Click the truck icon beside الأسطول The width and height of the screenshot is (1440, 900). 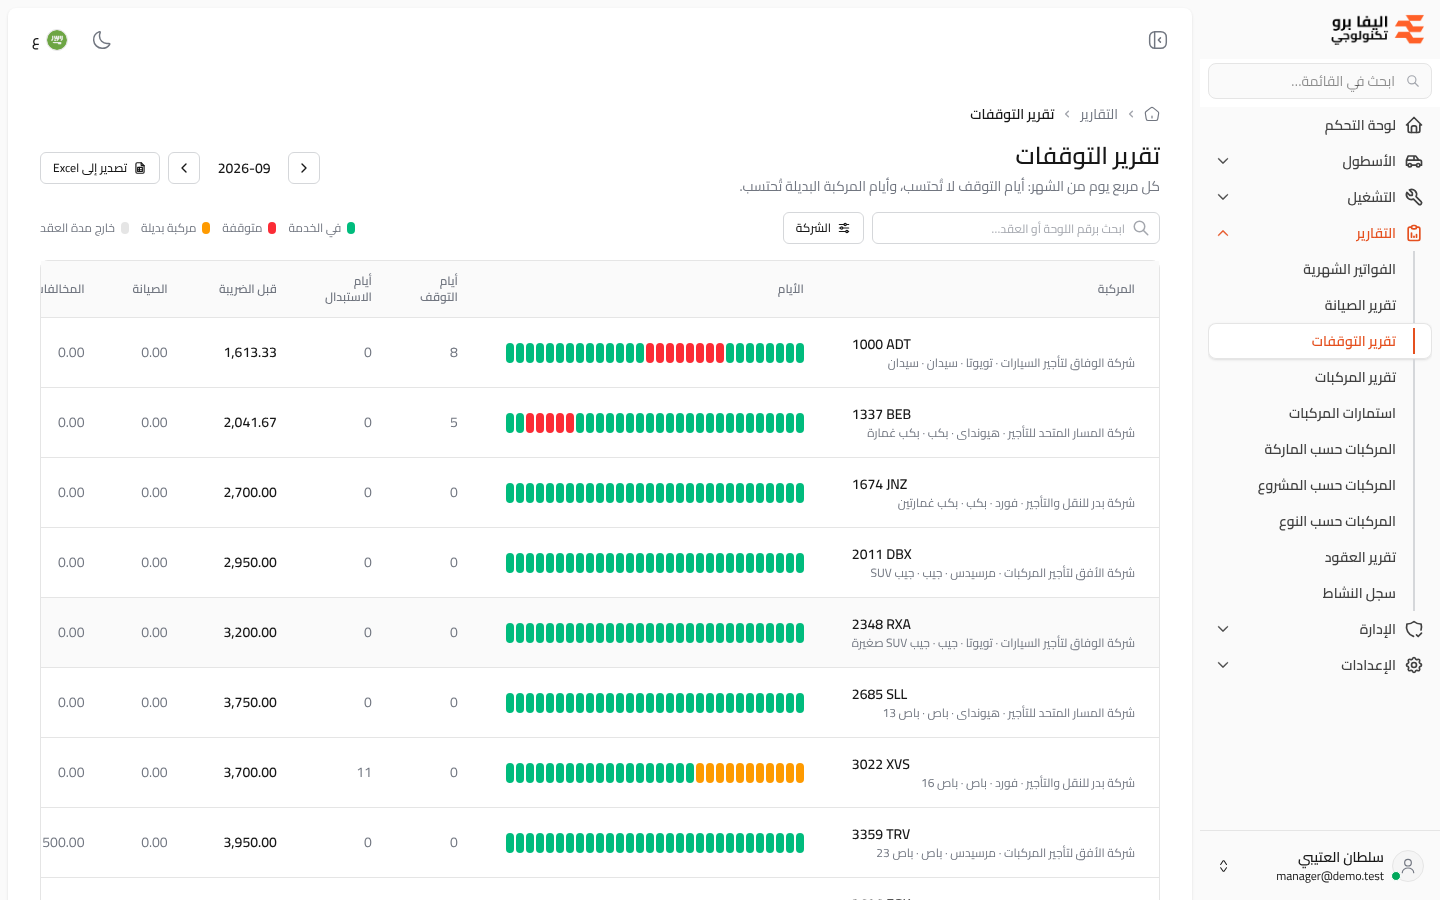(x=1414, y=161)
